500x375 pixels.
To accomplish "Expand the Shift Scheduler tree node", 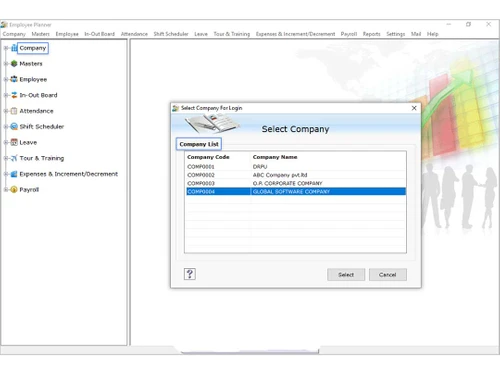I will click(x=6, y=127).
